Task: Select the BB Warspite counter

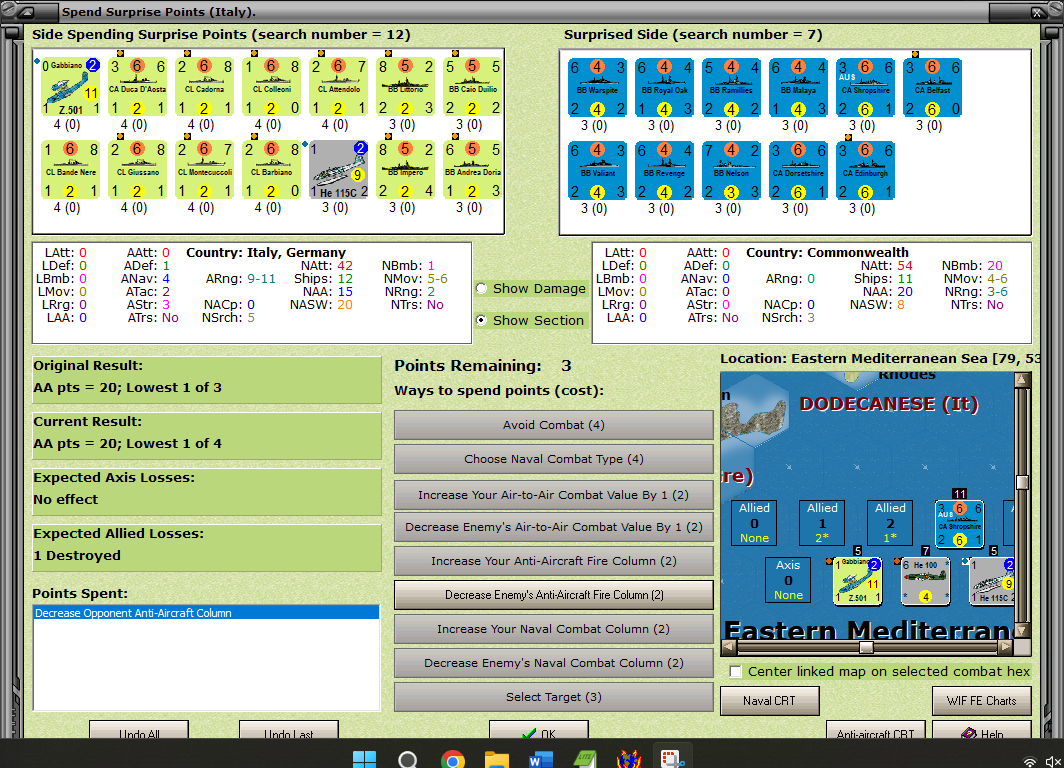Action: coord(597,88)
